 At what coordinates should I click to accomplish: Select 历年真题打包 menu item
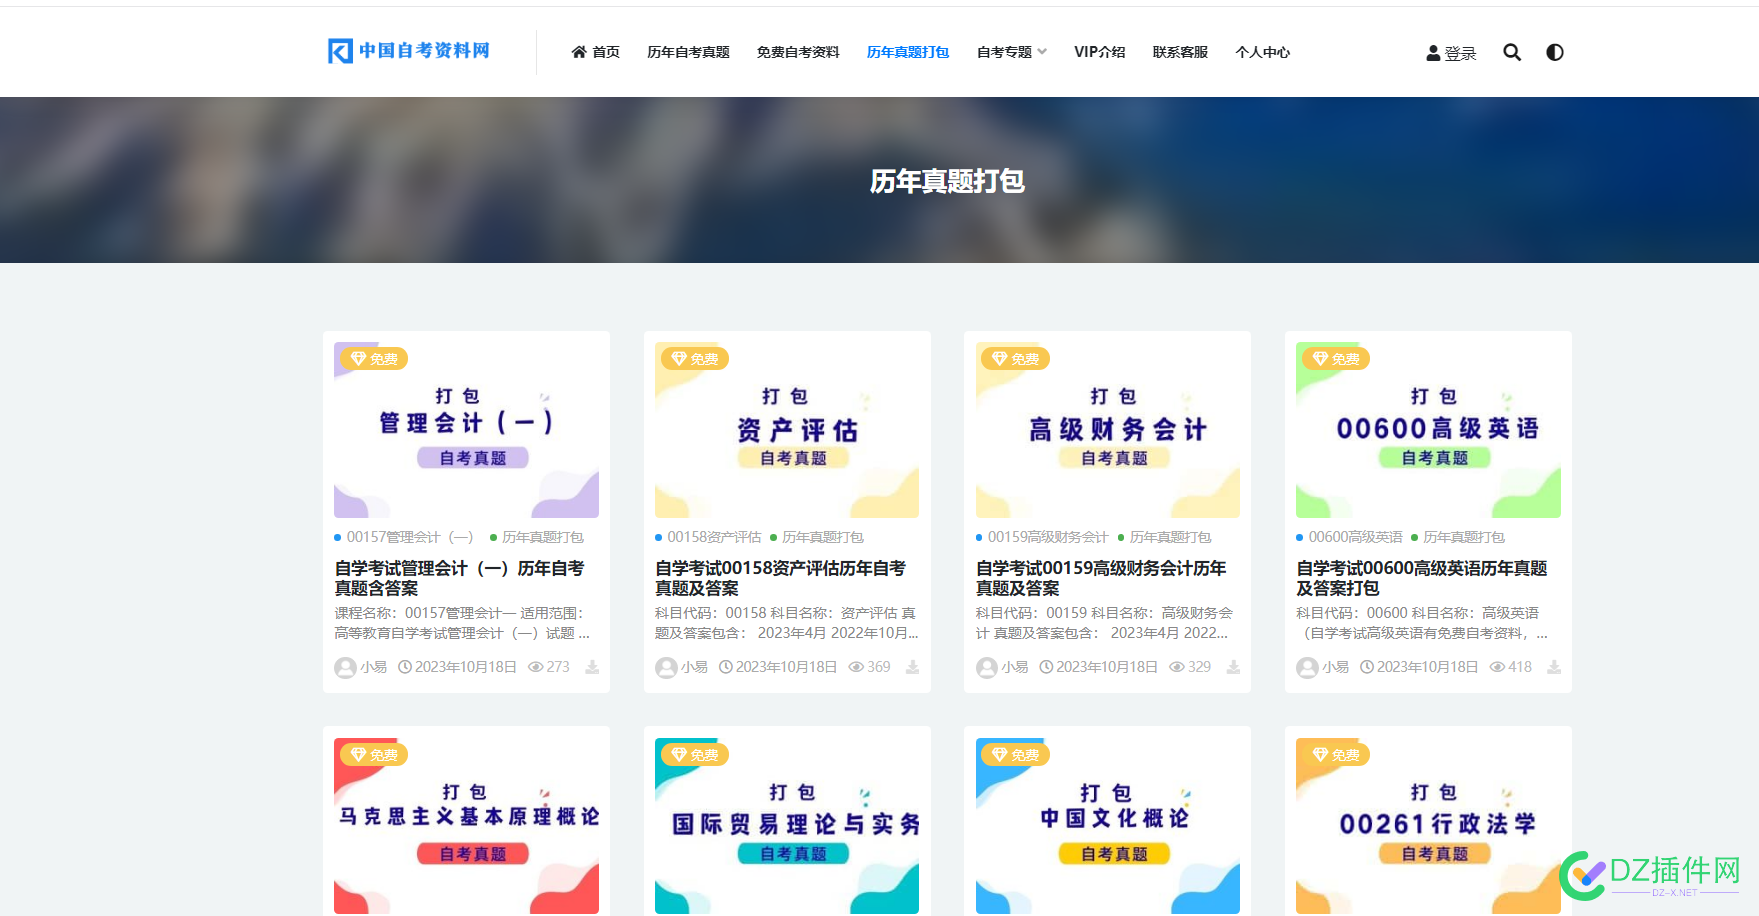click(908, 52)
